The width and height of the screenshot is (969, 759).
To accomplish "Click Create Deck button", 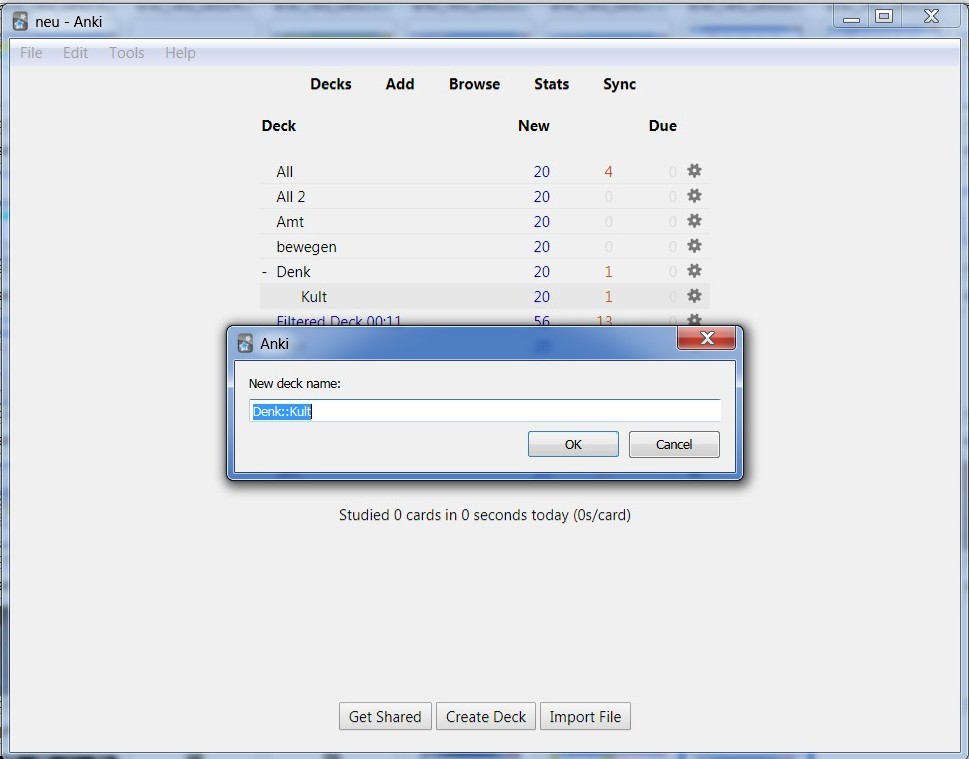I will tap(486, 716).
